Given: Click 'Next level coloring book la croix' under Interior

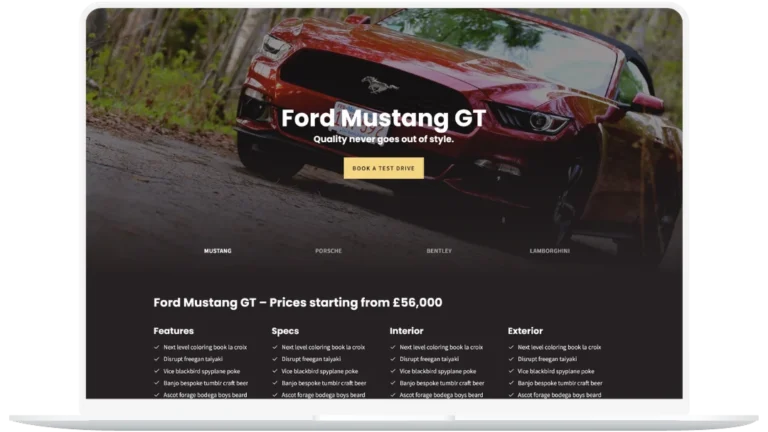Looking at the screenshot, I should 441,347.
